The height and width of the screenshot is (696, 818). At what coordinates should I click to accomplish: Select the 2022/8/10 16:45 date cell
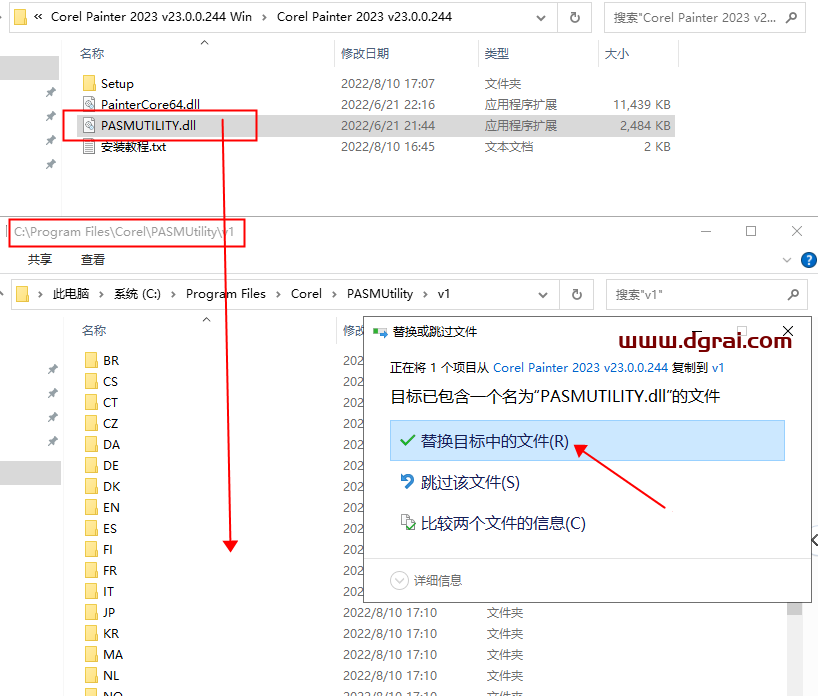[x=388, y=147]
